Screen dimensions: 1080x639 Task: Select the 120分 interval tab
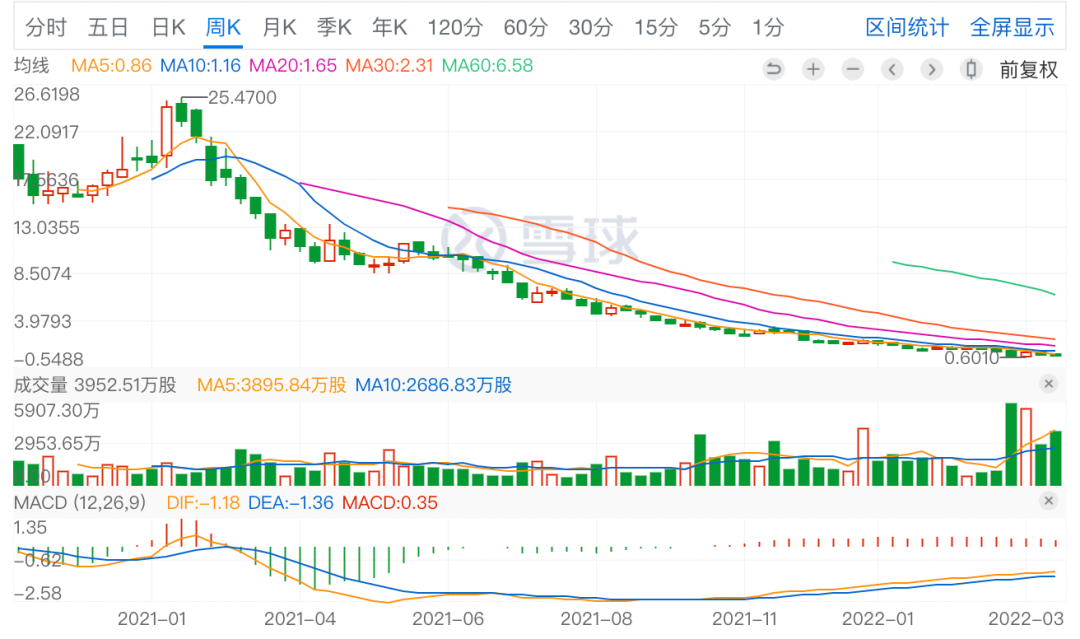(x=455, y=28)
